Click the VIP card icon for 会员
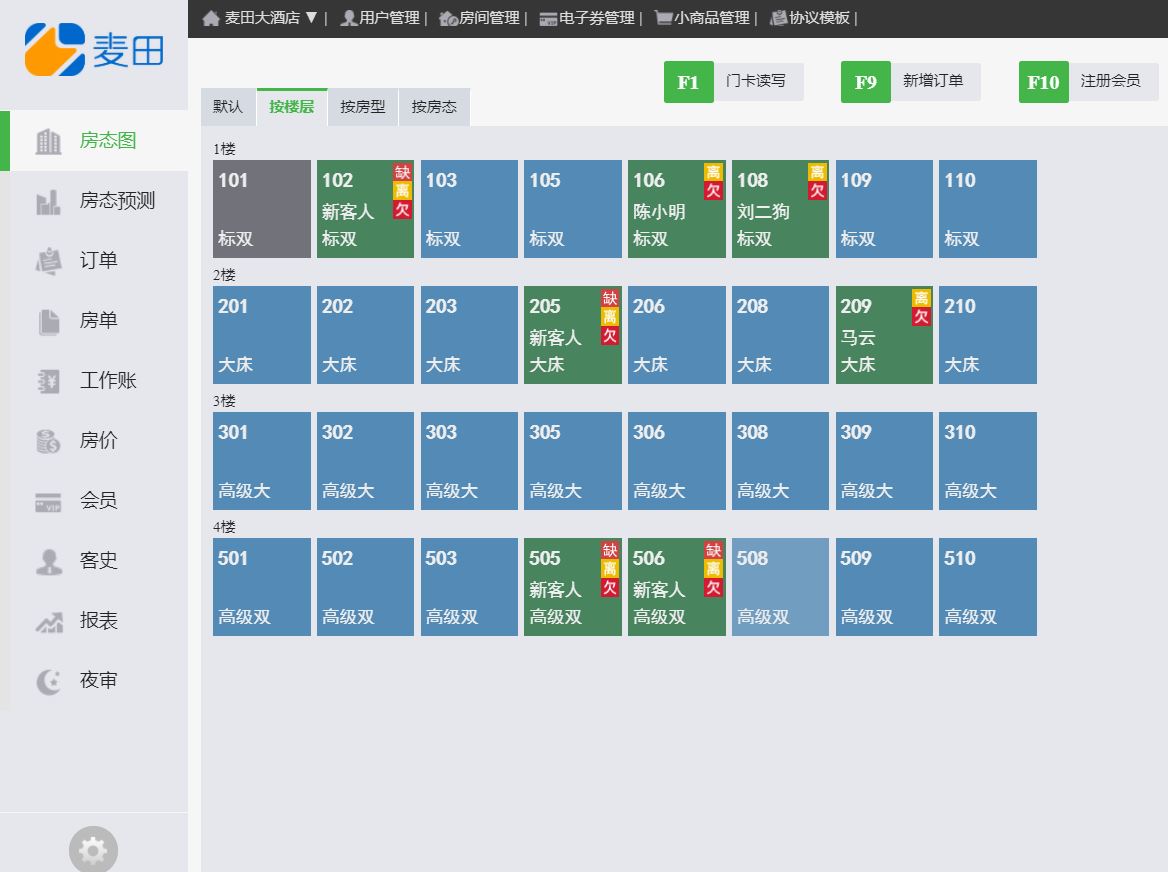1168x872 pixels. tap(48, 502)
